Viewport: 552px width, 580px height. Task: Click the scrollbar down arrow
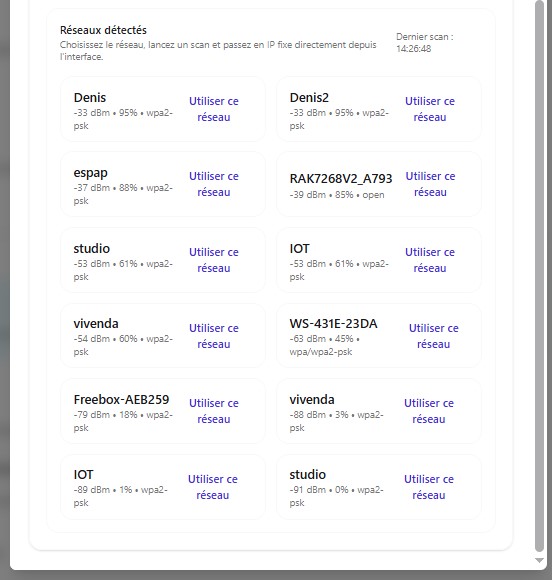click(x=539, y=561)
